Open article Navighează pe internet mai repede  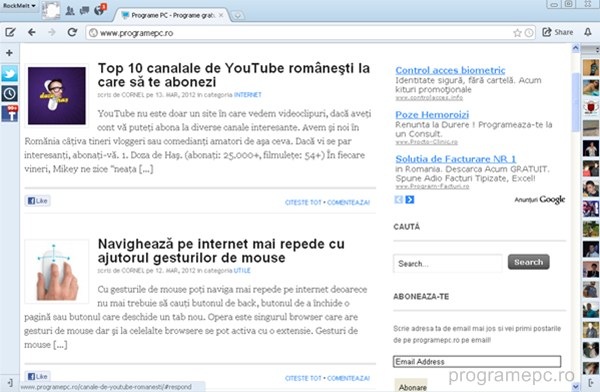click(x=221, y=251)
